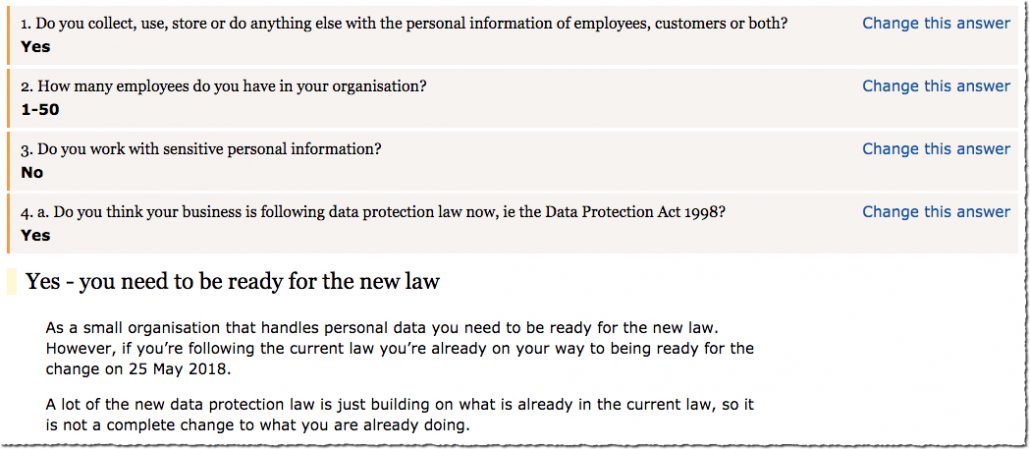
Task: Click question 1 text about collecting personal information
Action: (x=404, y=24)
